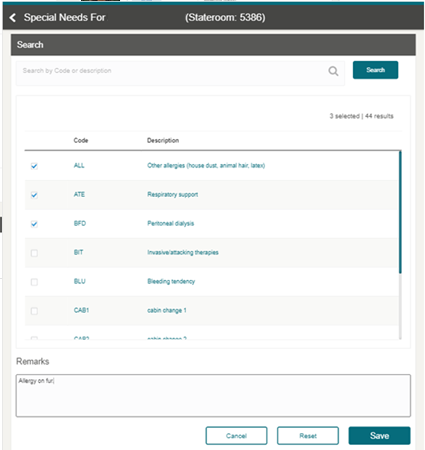Check the BLU Bleeding tendency checkbox

tap(34, 282)
